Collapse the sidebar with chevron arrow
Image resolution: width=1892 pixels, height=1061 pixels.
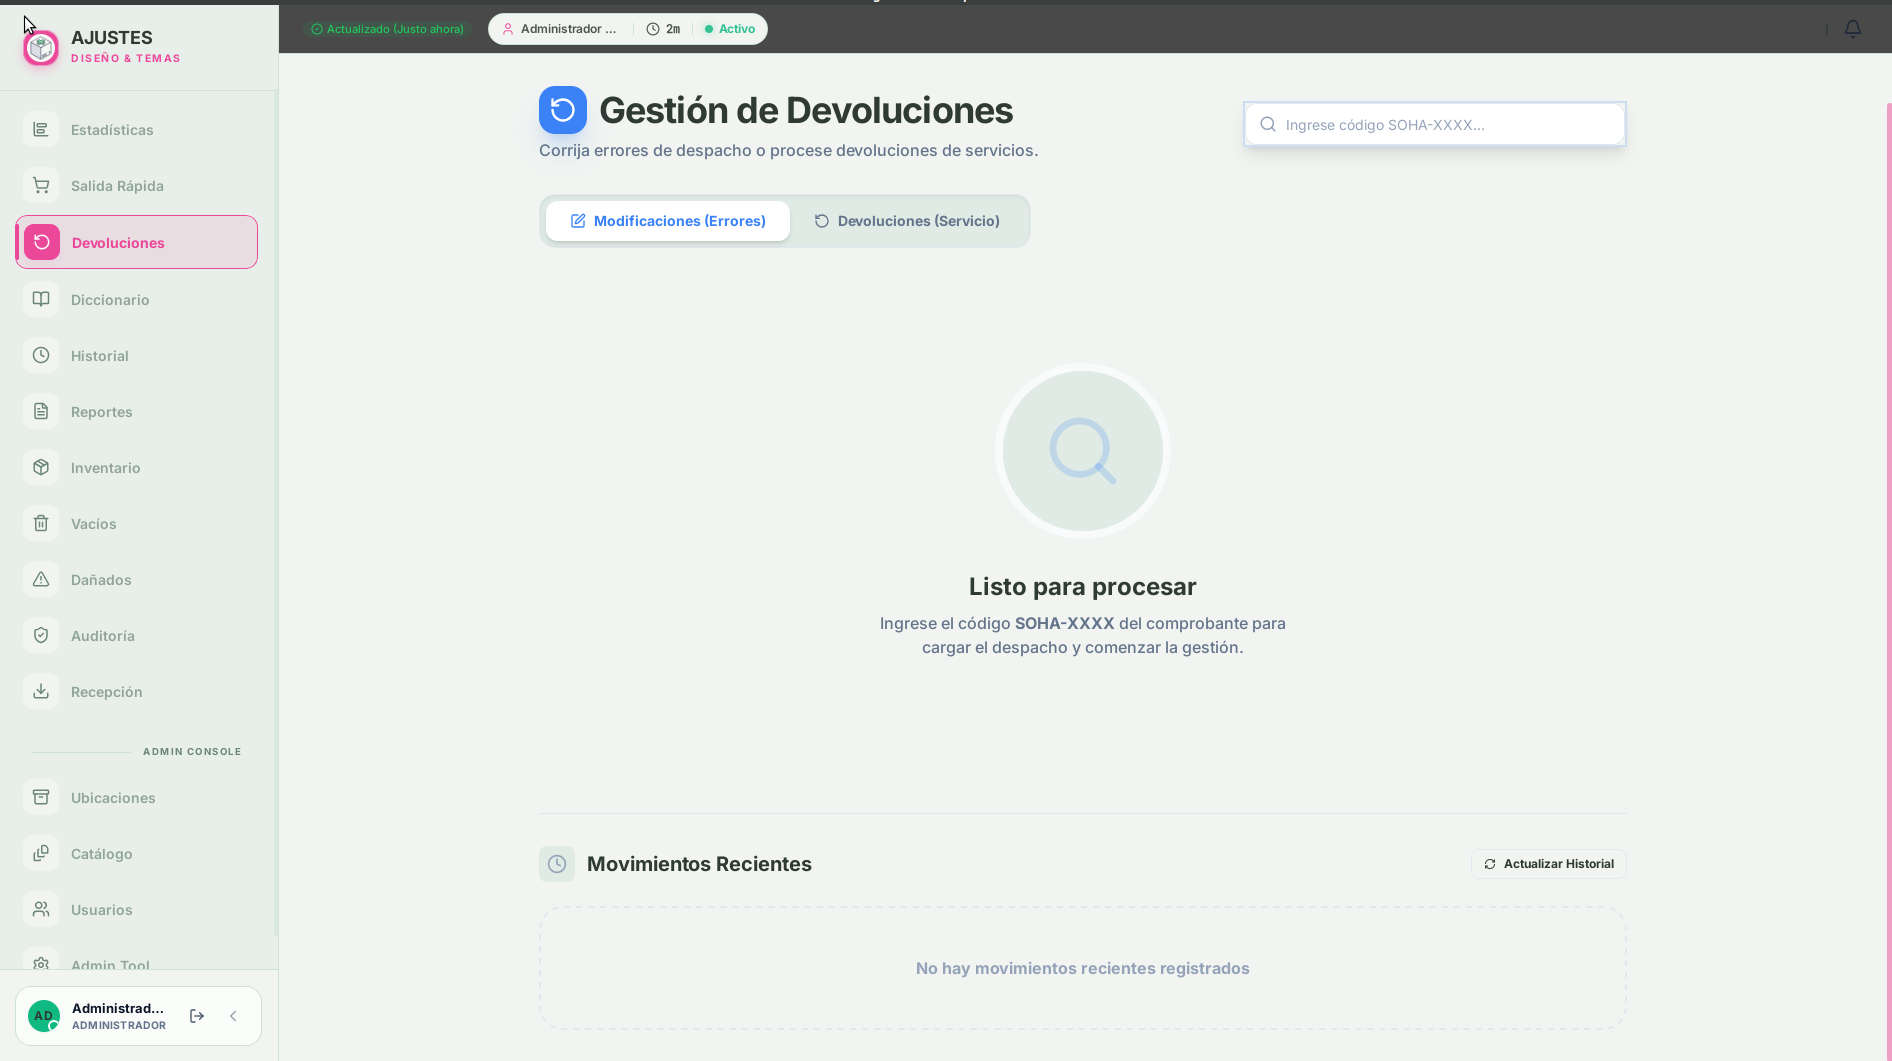tap(233, 1016)
